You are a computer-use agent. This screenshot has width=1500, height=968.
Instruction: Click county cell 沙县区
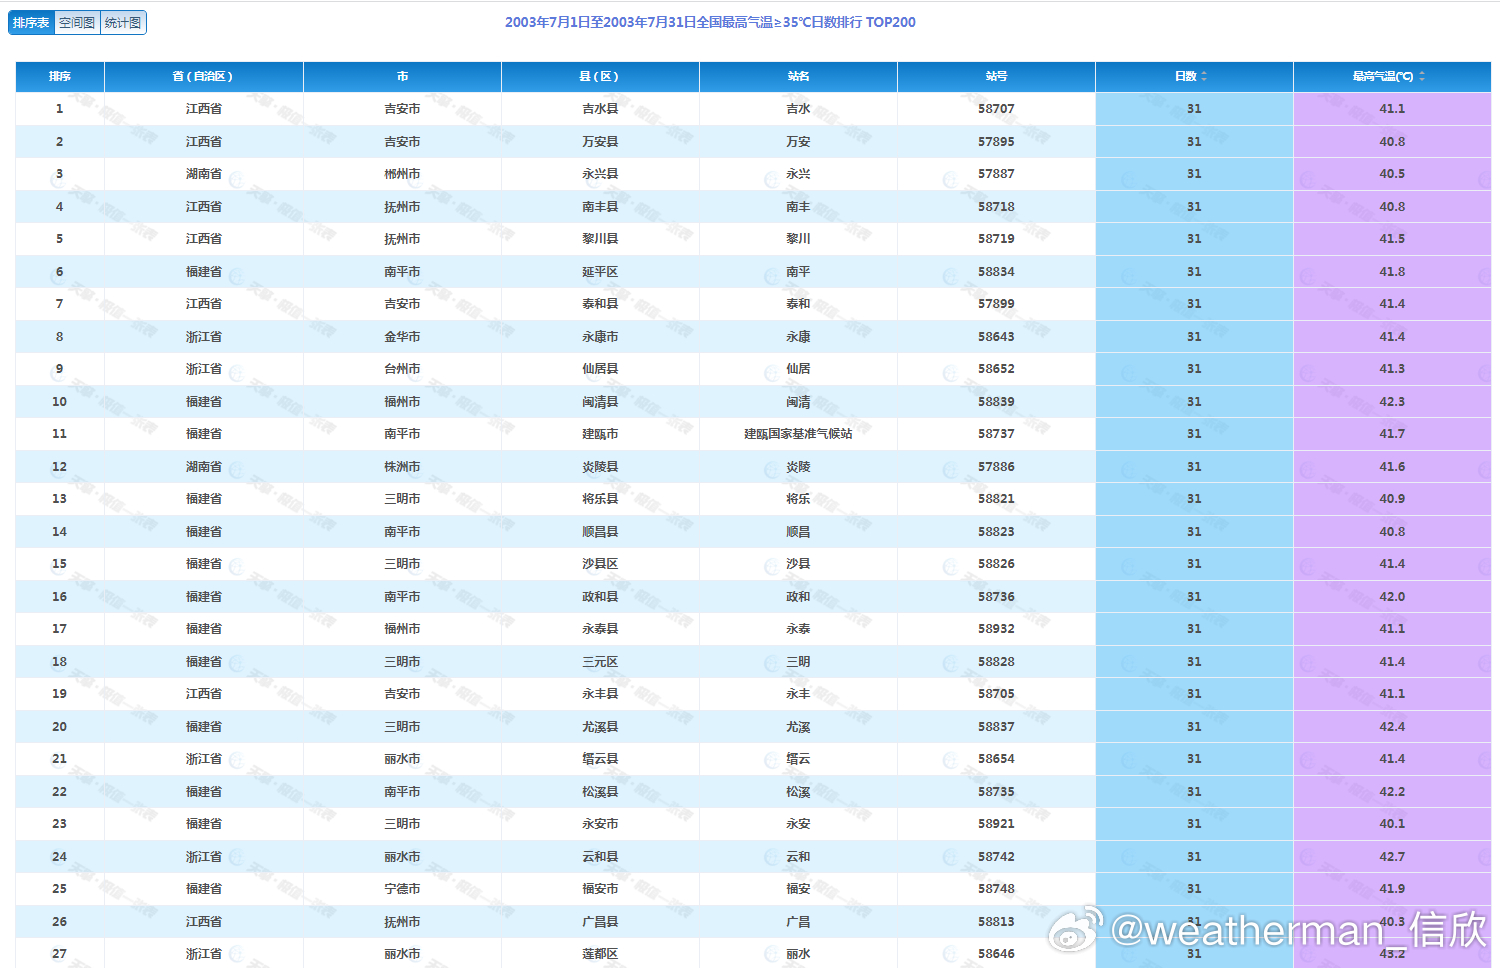(x=600, y=564)
